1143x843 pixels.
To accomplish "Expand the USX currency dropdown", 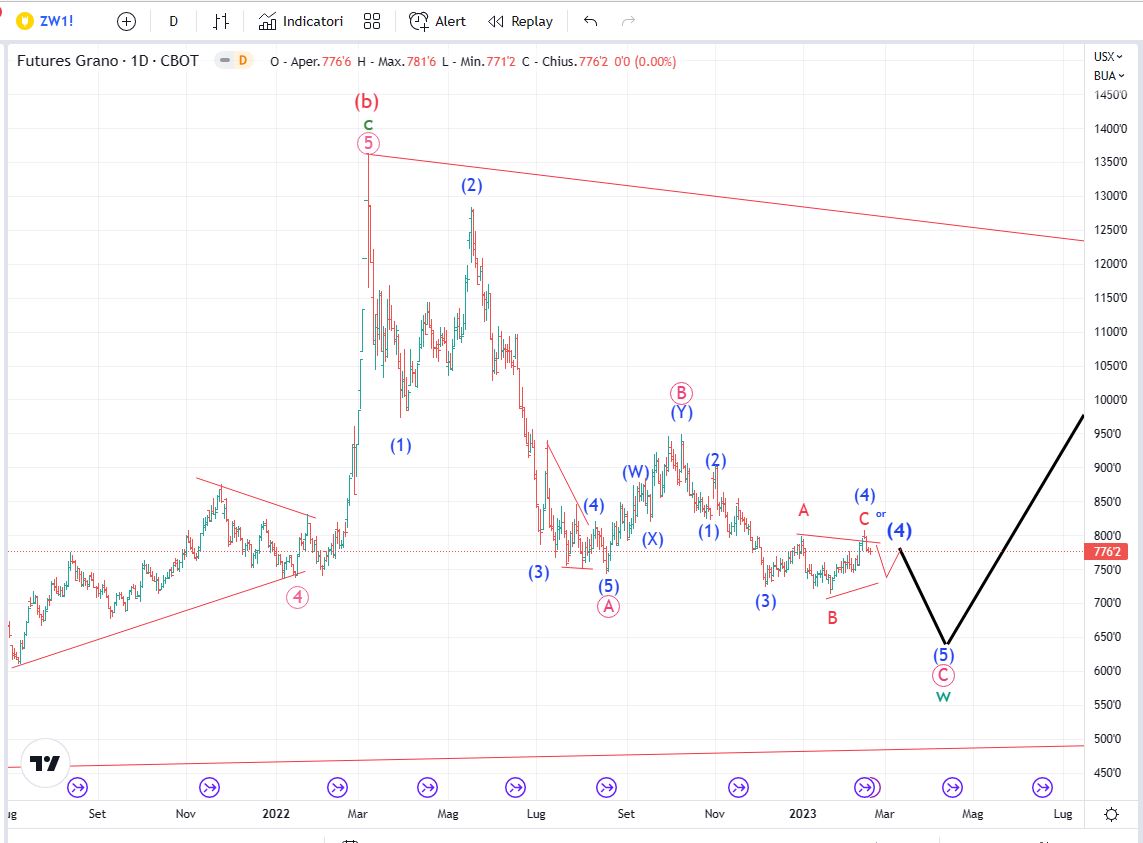I will pos(1108,57).
